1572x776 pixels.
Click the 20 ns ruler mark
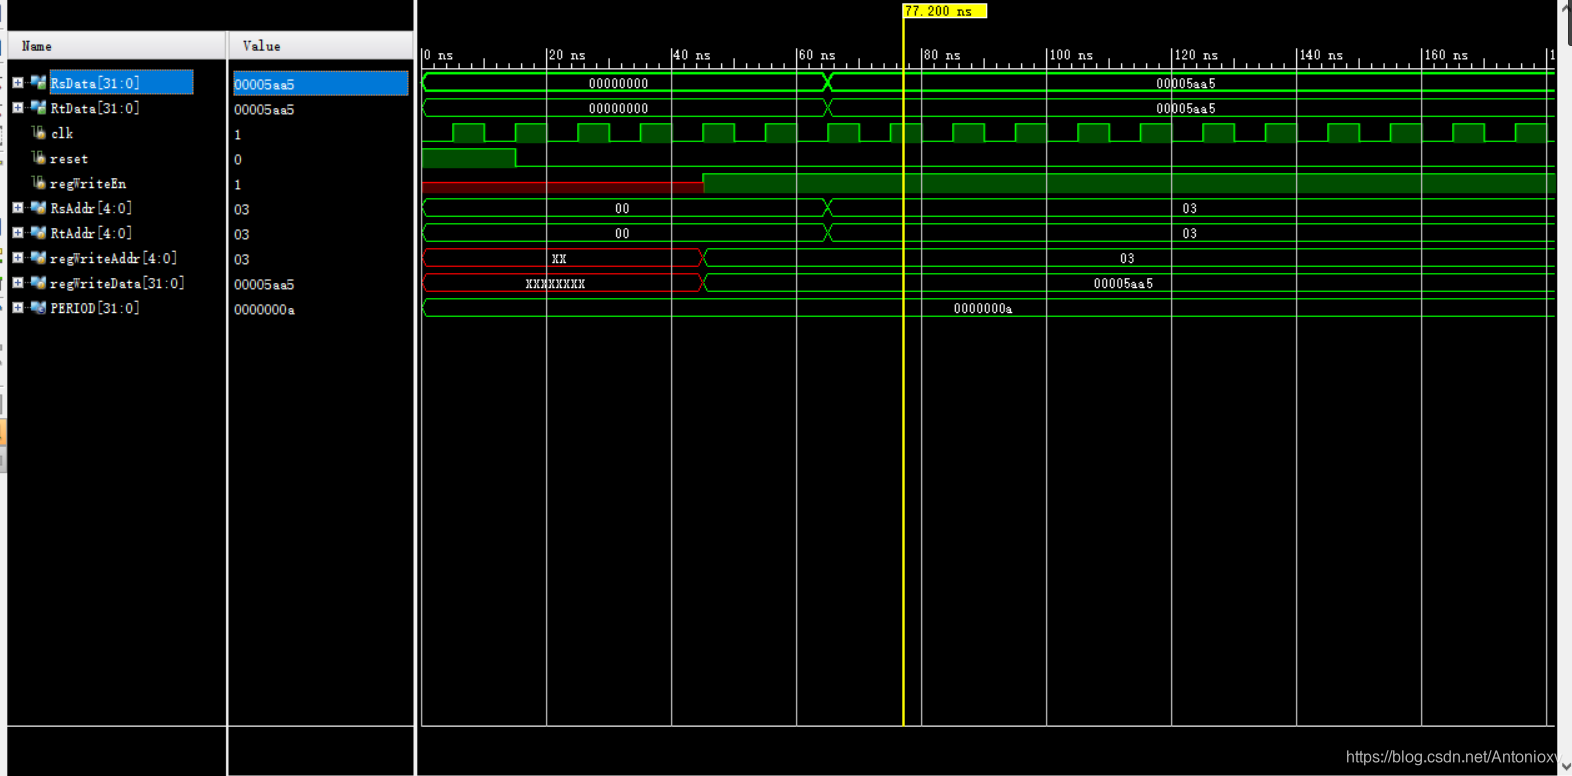point(567,55)
